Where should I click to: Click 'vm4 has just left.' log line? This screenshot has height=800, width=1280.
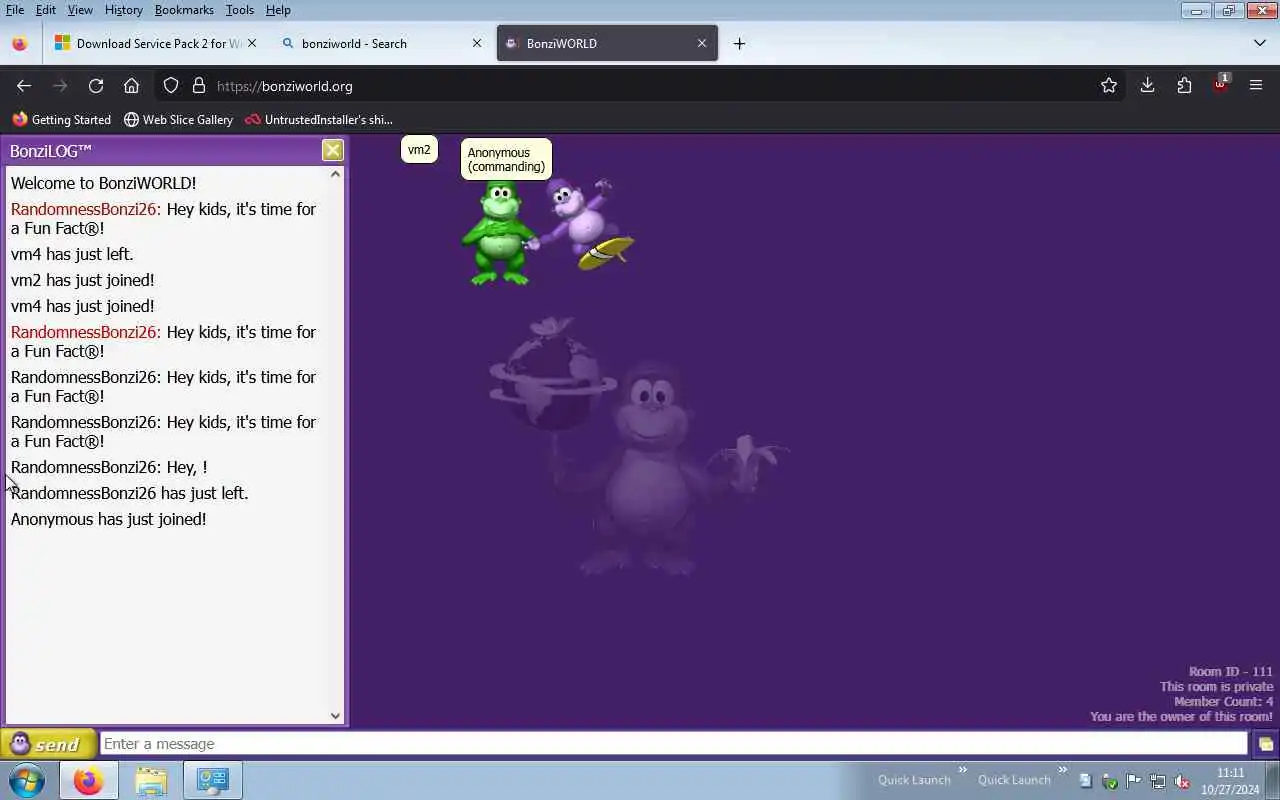(x=72, y=254)
